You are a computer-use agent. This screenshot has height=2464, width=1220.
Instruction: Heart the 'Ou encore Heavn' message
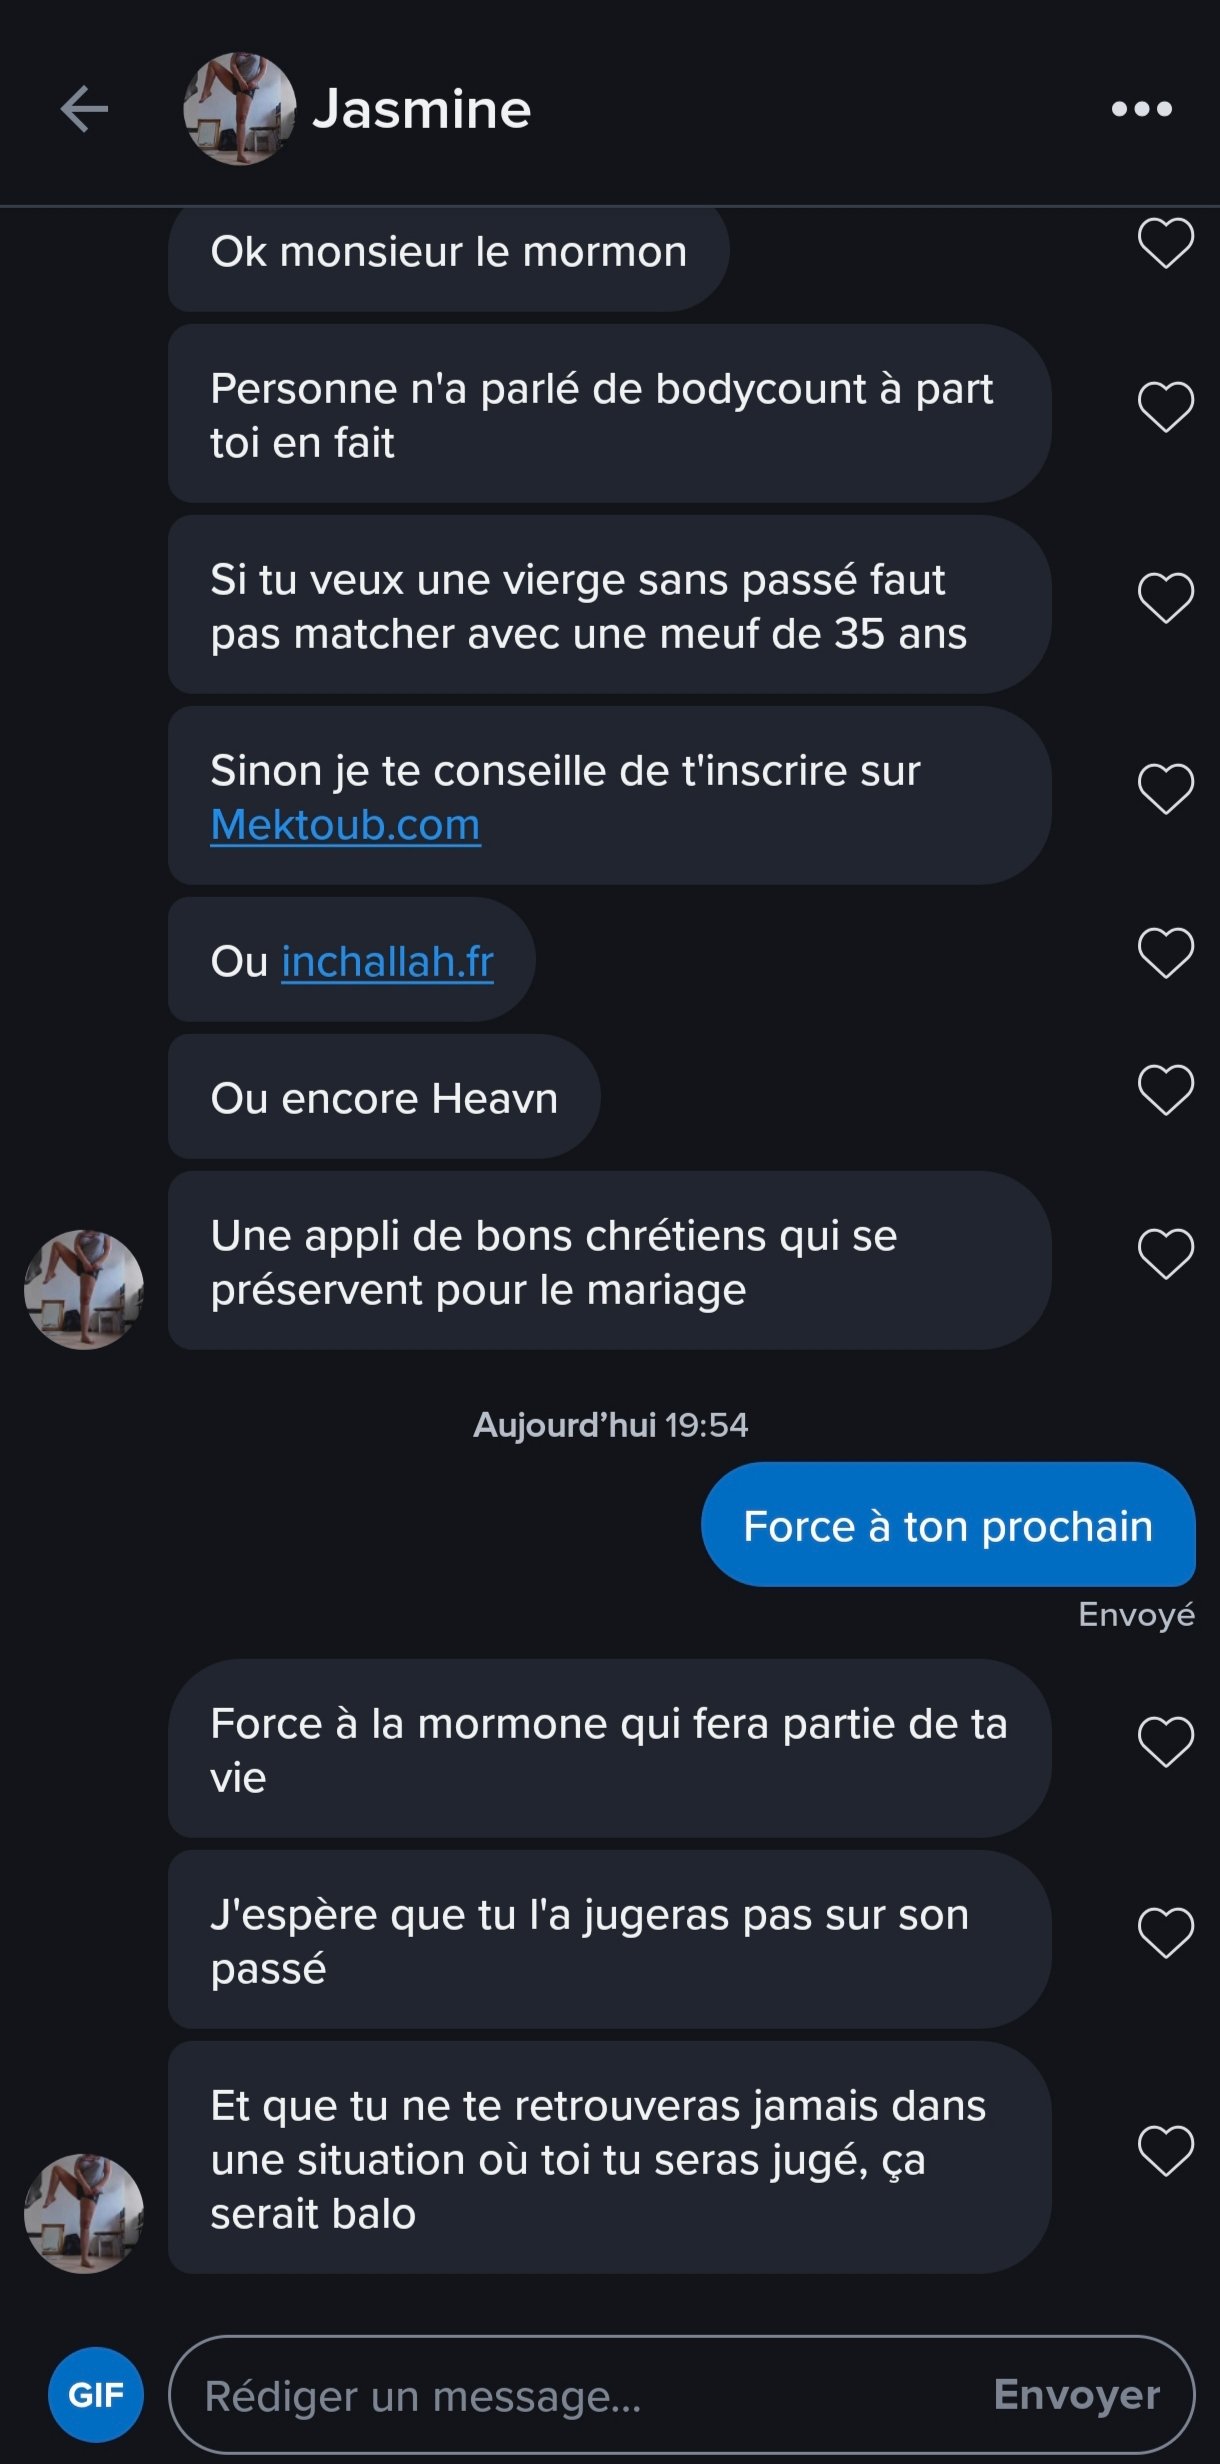tap(1166, 1090)
